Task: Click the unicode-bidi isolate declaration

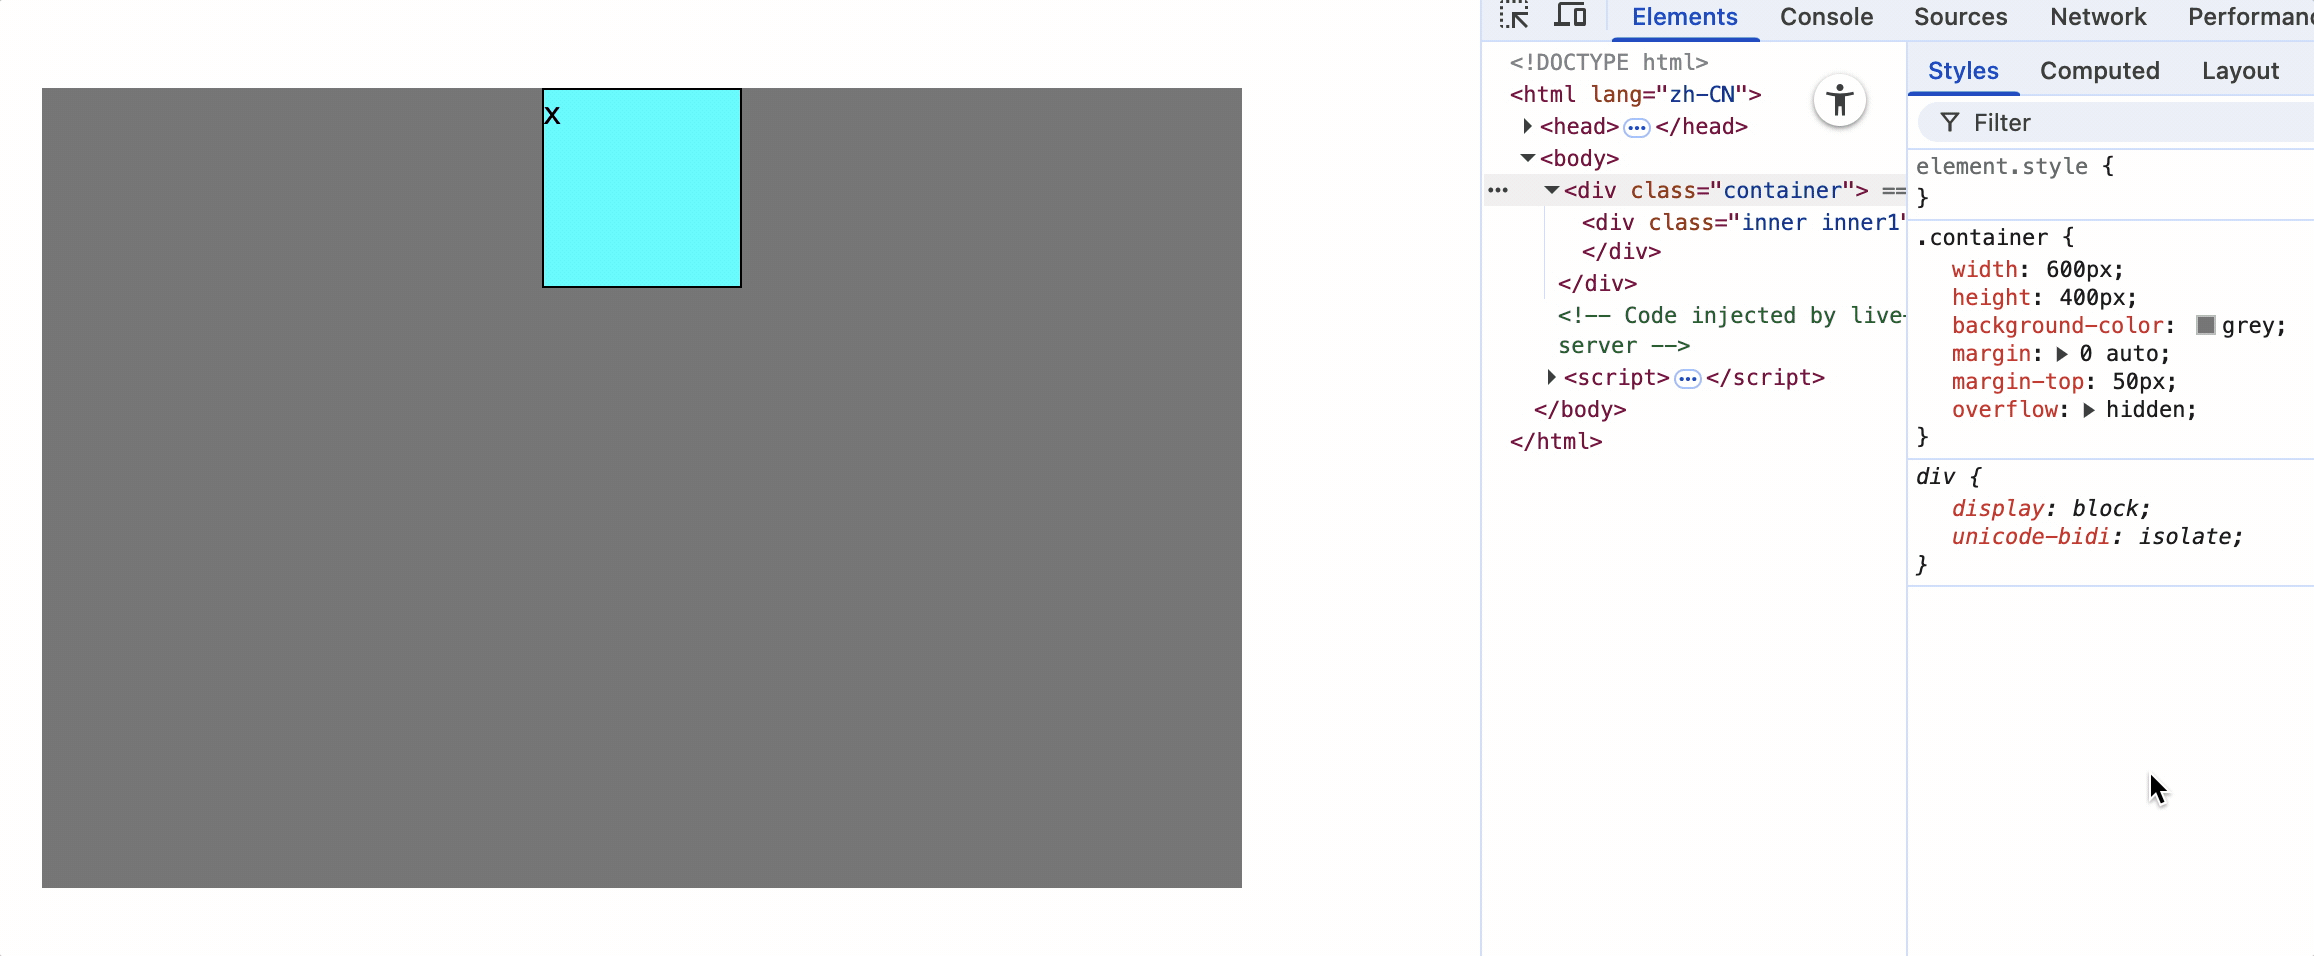Action: 2098,537
